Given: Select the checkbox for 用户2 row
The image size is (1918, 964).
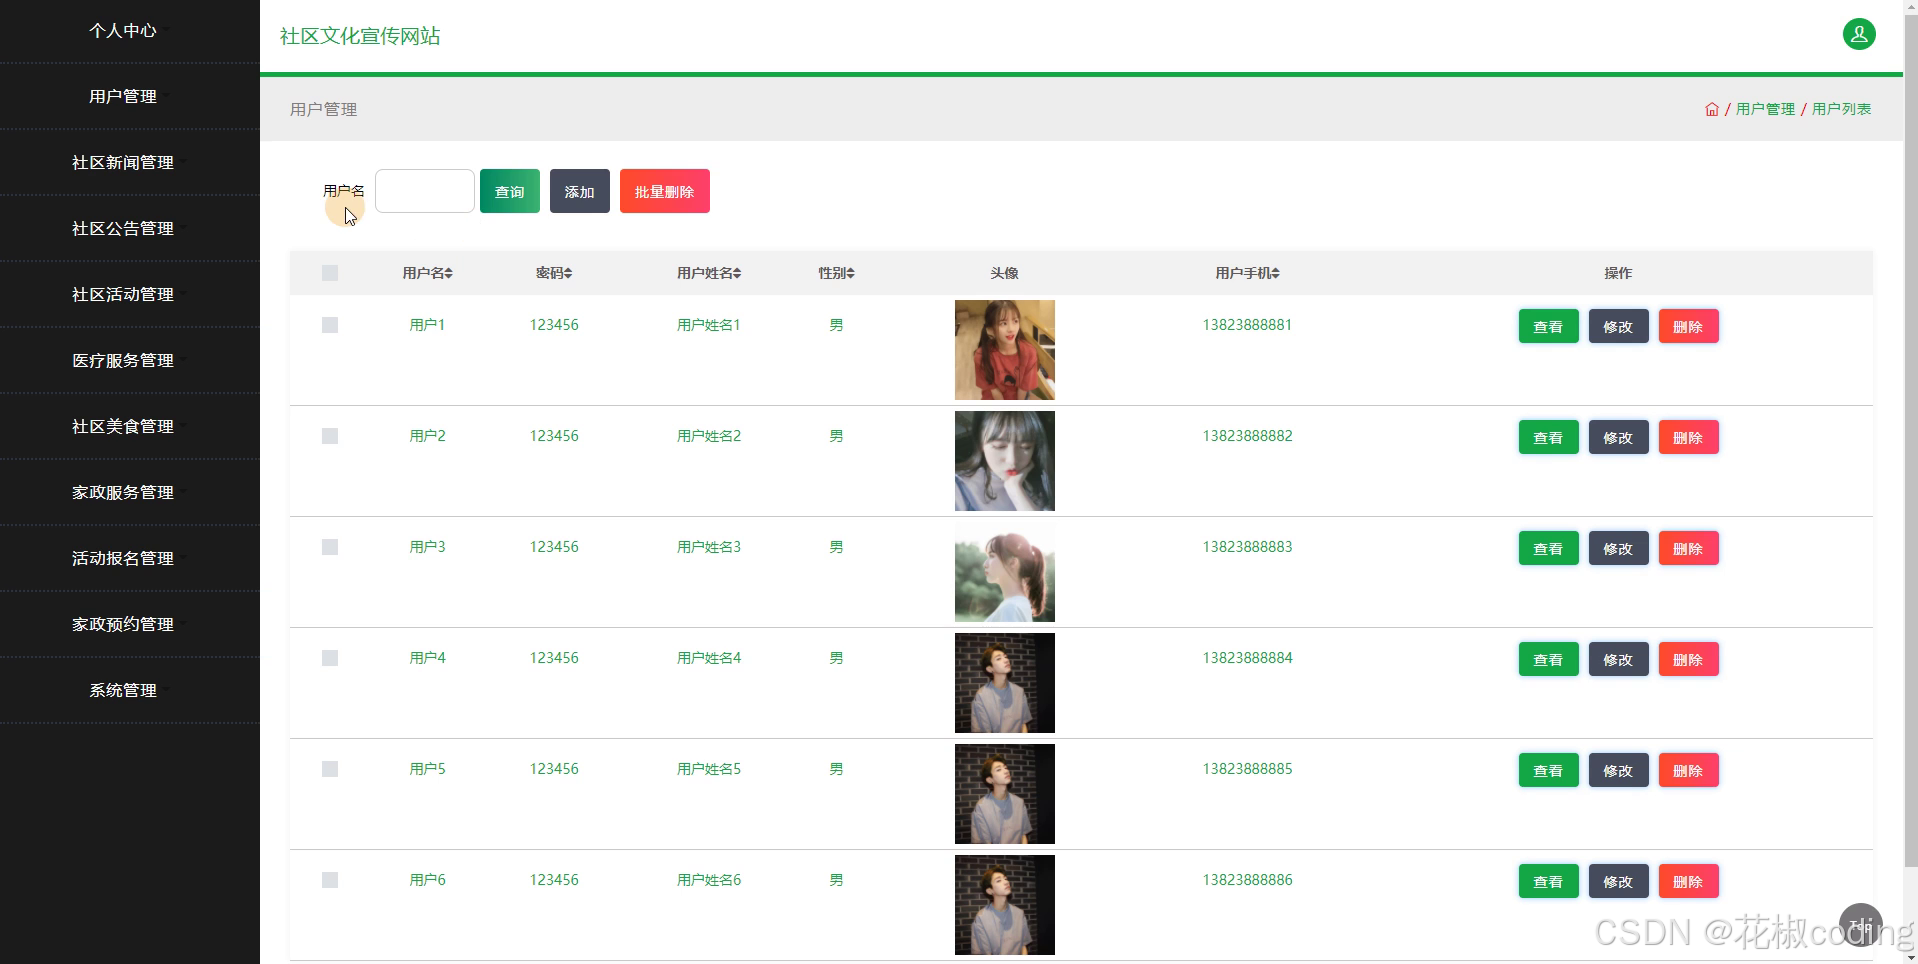Looking at the screenshot, I should pos(330,436).
